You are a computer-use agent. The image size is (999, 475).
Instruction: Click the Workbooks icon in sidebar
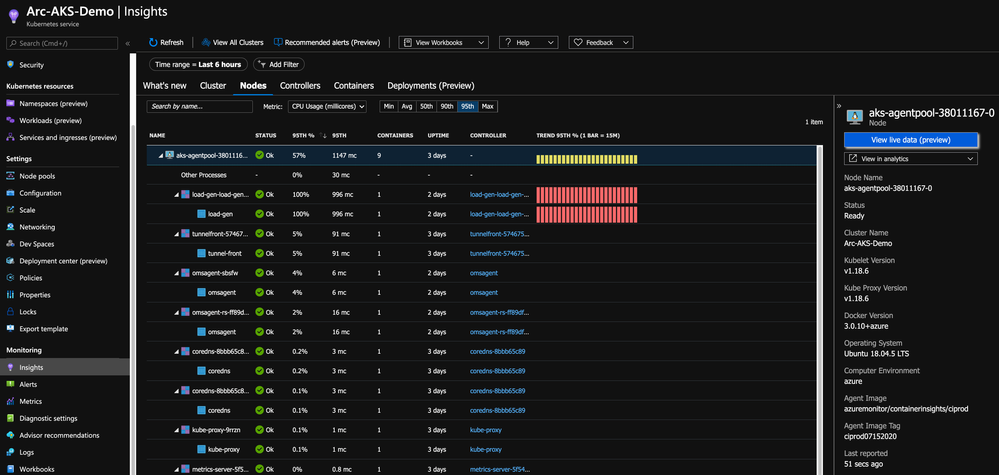point(10,469)
